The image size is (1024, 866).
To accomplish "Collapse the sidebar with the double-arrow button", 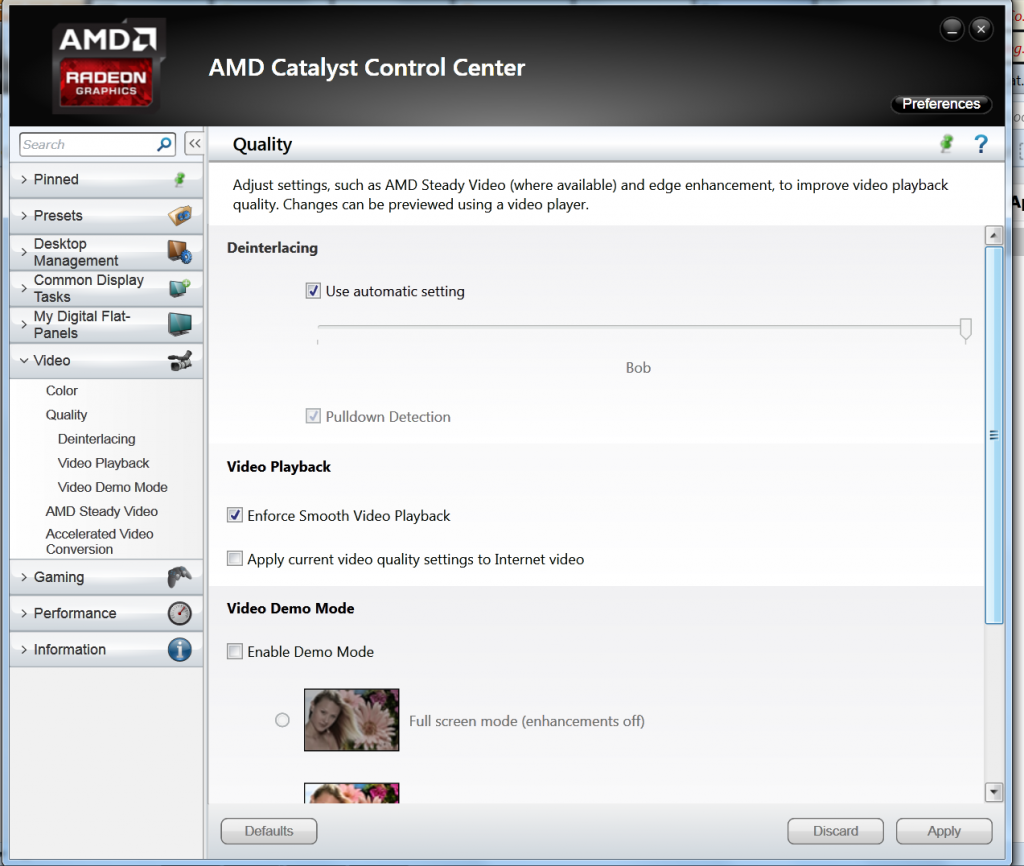I will click(194, 143).
